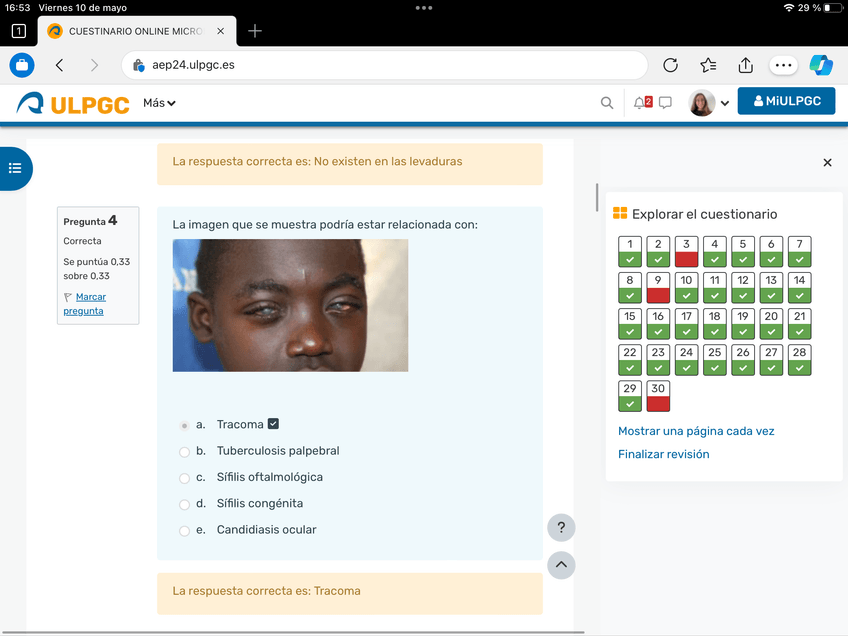This screenshot has width=848, height=636.
Task: Expand the Más dropdown menu
Action: [x=159, y=103]
